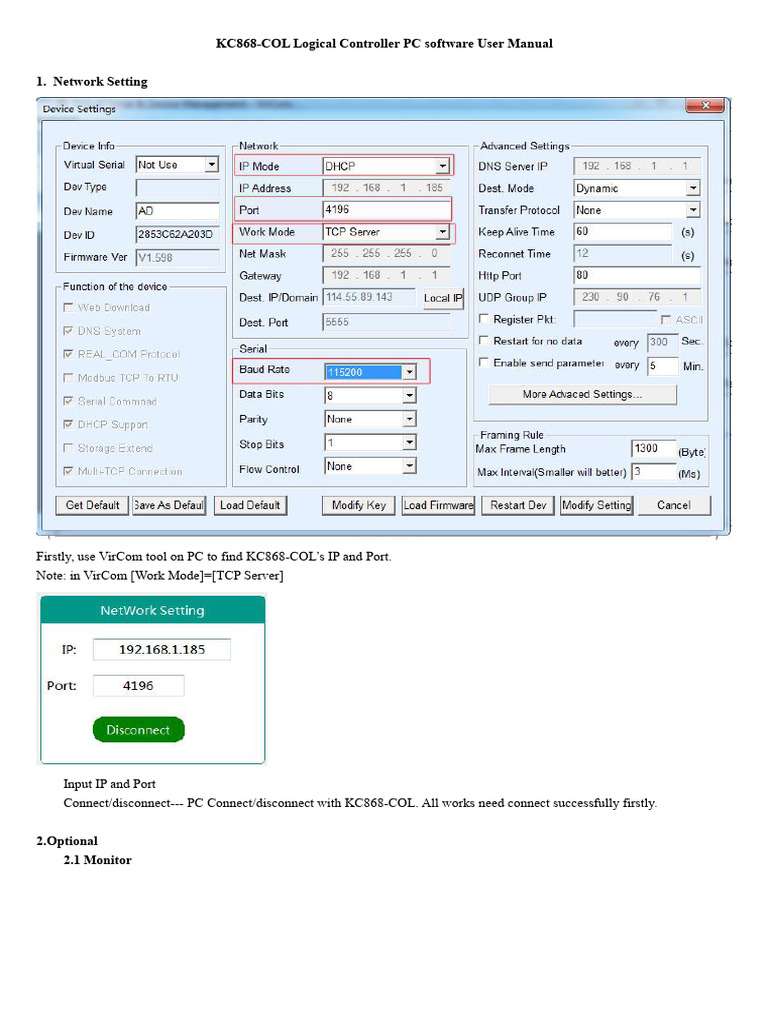
Task: Click the Keep Alive Time field
Action: (623, 231)
